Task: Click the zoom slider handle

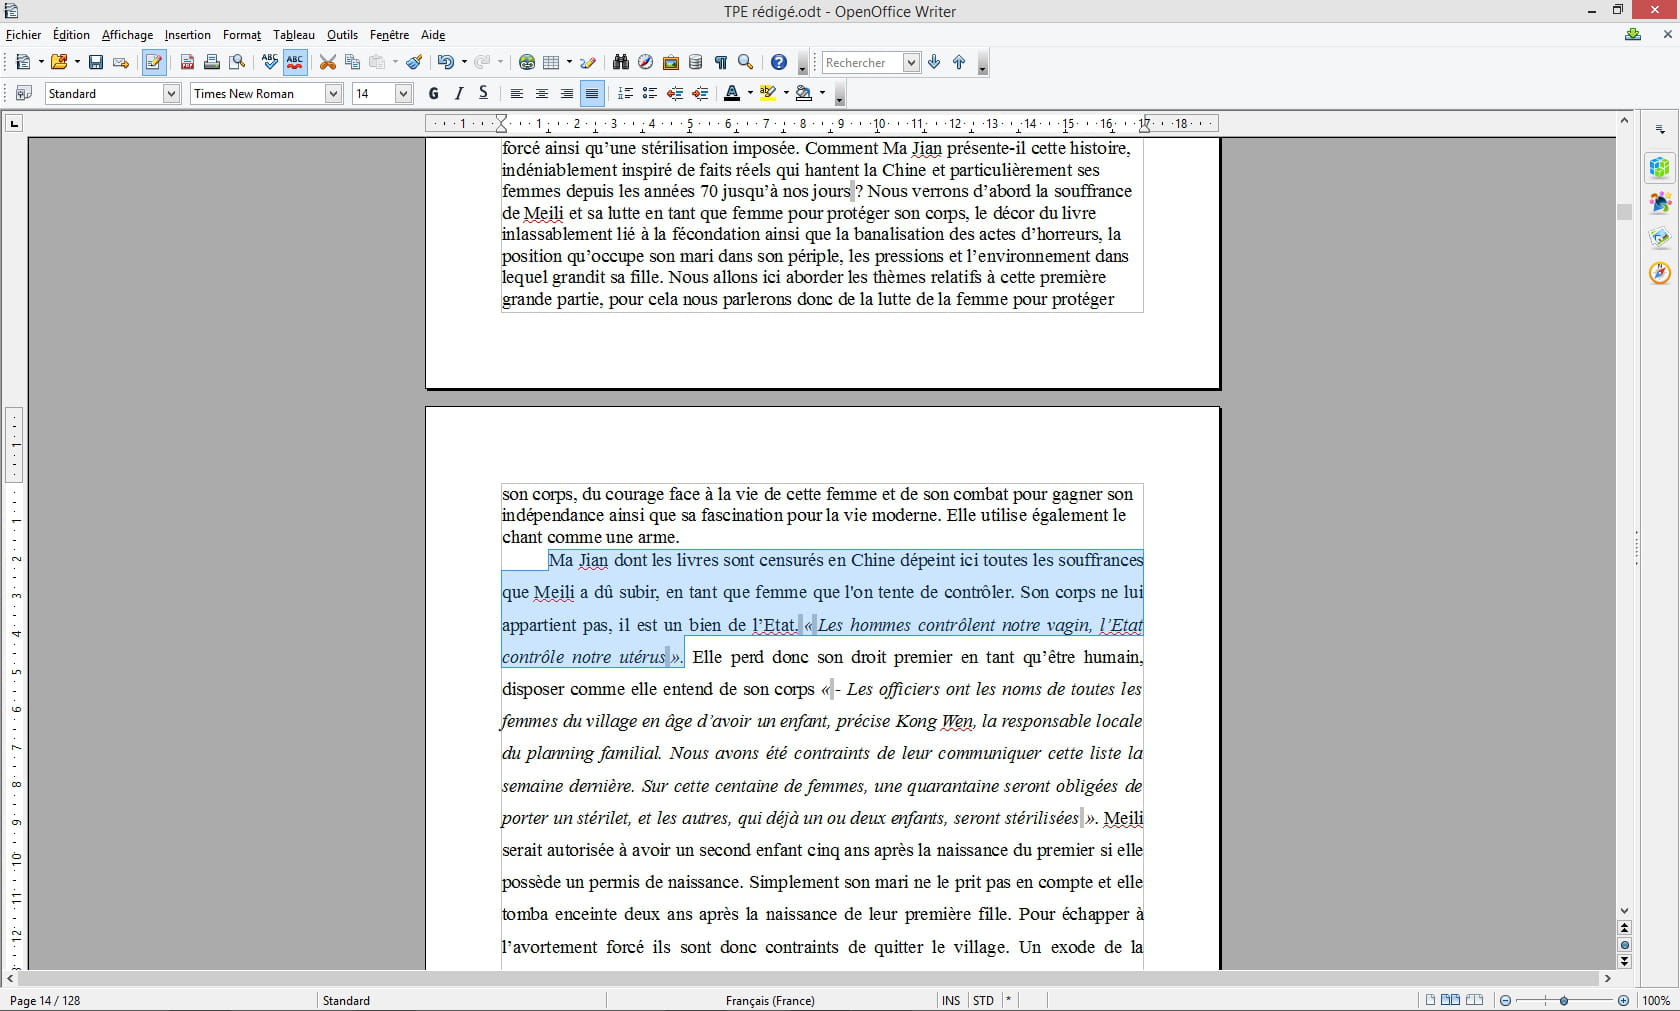Action: click(1564, 1000)
